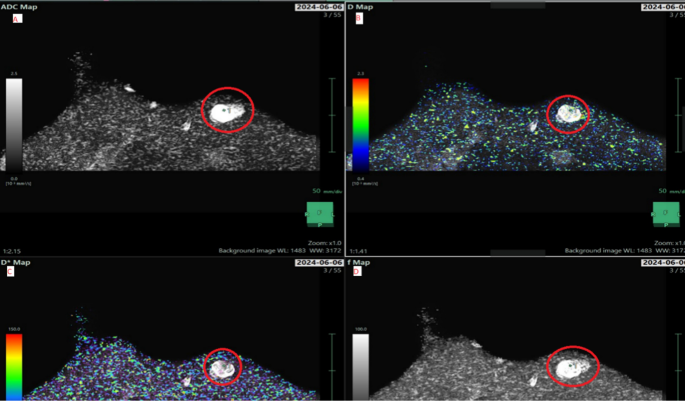Select the circled lesion in the ADC Map
The image size is (685, 401).
228,110
